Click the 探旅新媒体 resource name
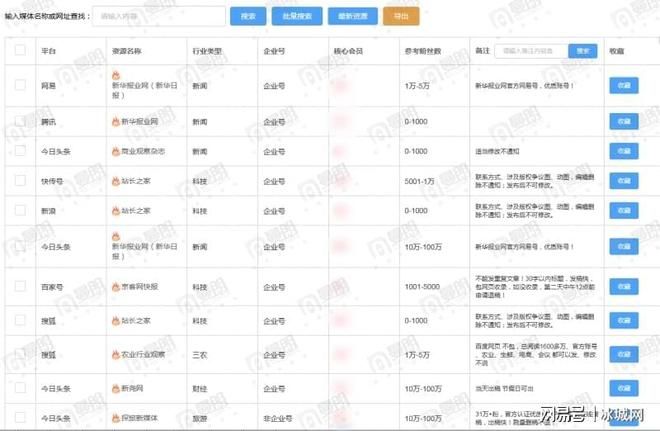This screenshot has width=660, height=431. coord(139,418)
